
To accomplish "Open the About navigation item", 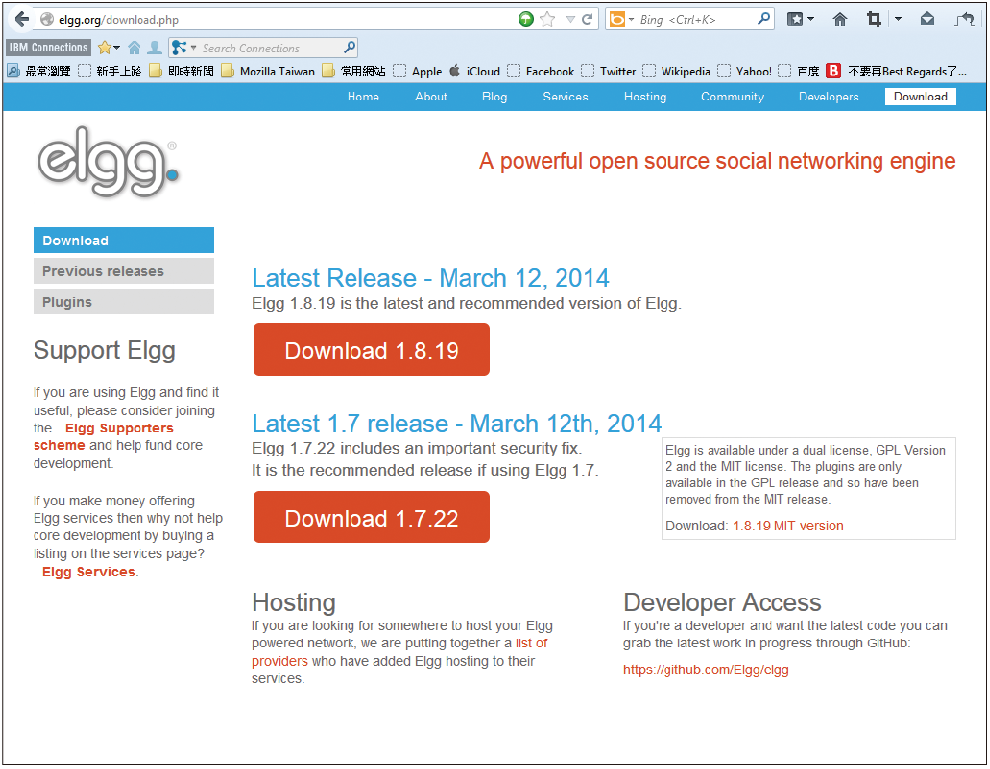I will point(431,97).
